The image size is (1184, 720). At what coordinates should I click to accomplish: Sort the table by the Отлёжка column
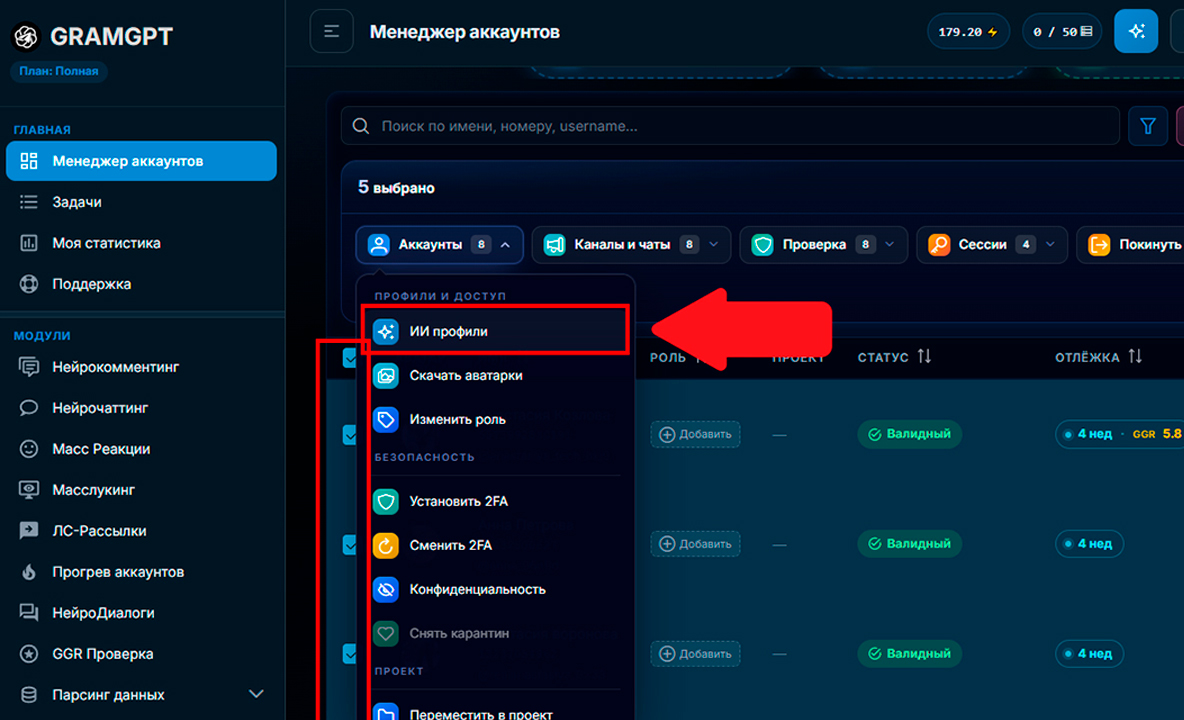[1098, 357]
